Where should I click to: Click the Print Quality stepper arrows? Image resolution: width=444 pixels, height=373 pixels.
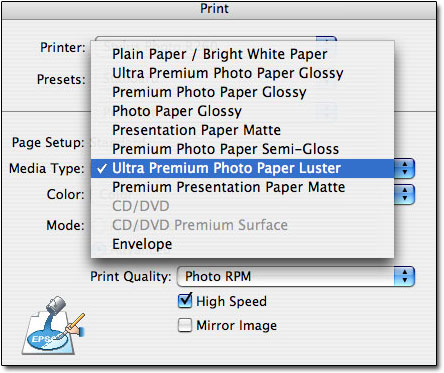tap(404, 276)
